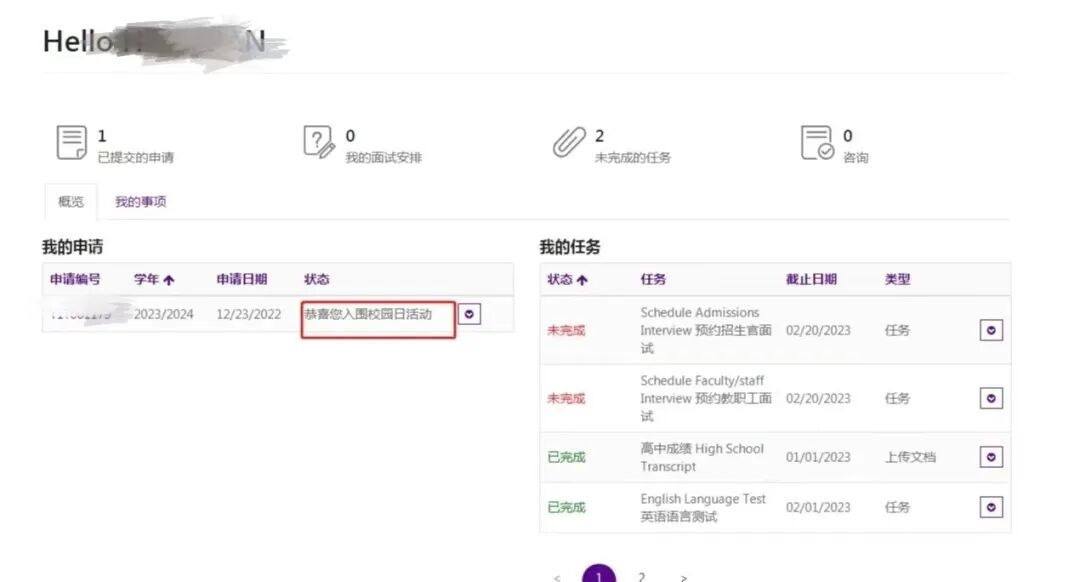Expand English Language Test task dropdown
Screen dimensions: 1080x582
[991, 507]
